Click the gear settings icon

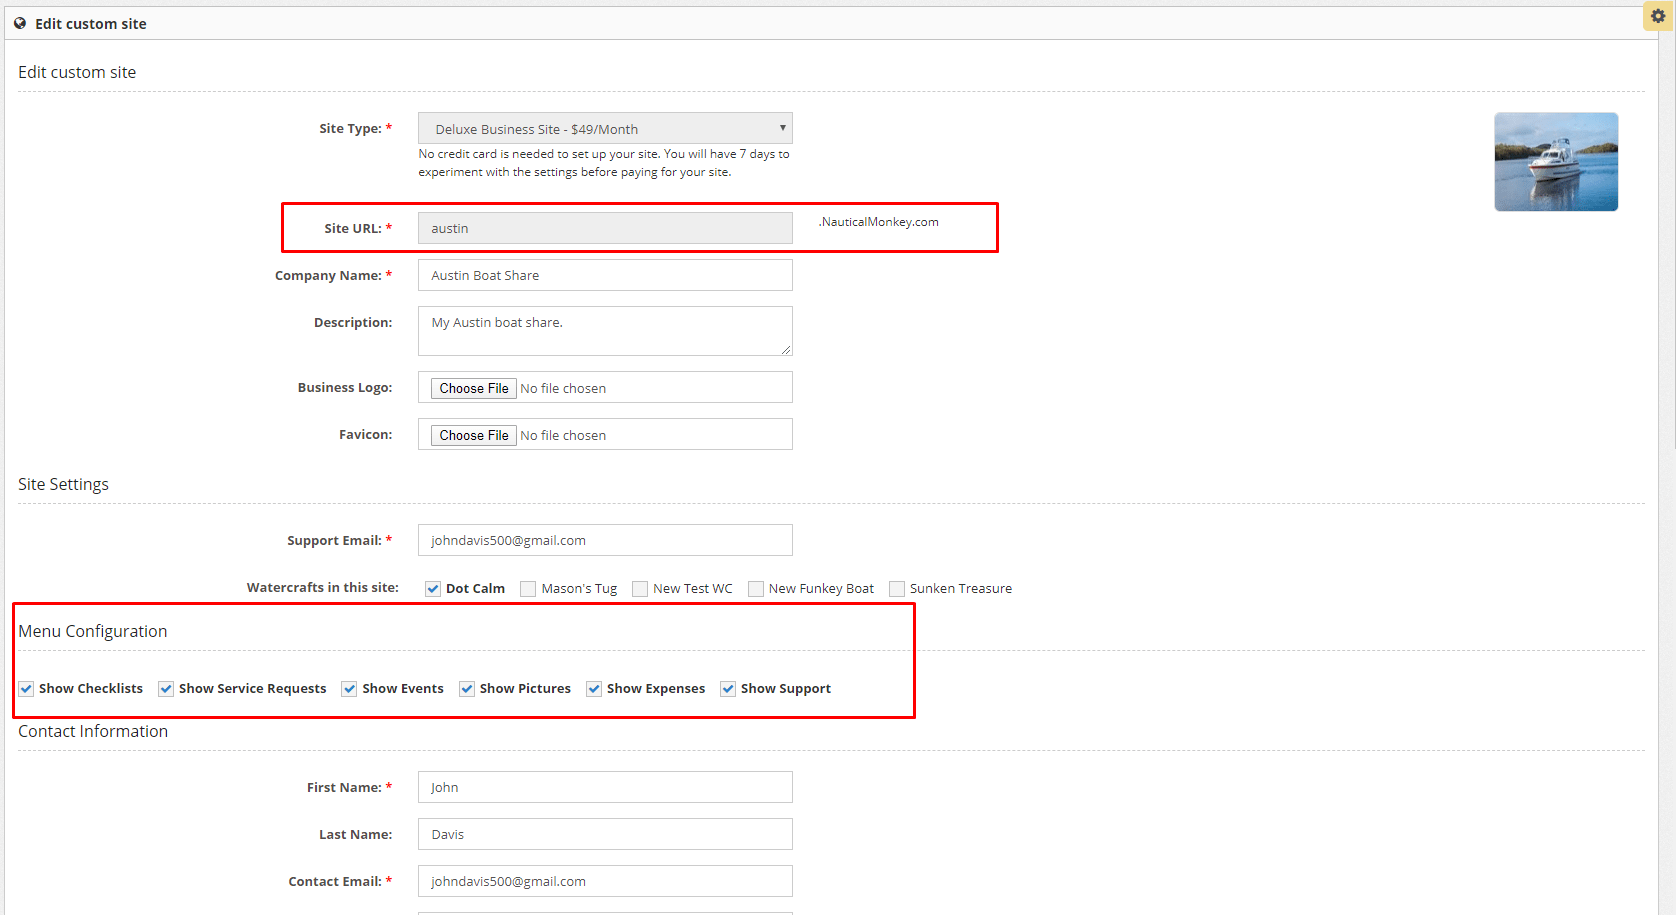[1657, 16]
